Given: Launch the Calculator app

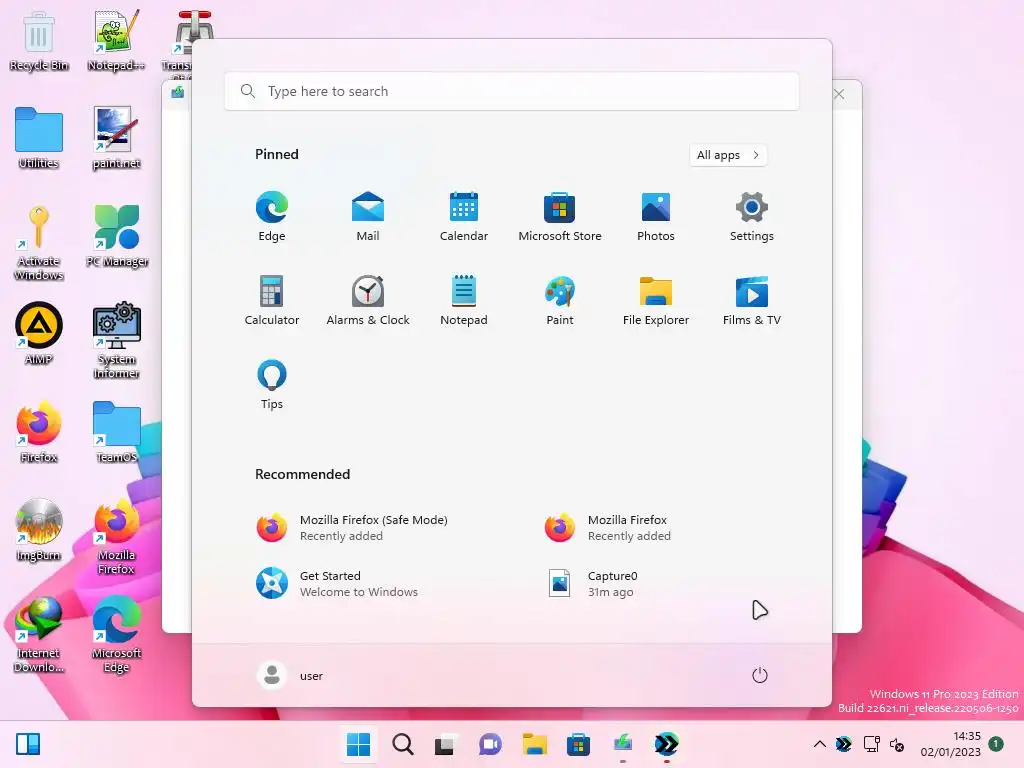Looking at the screenshot, I should [272, 301].
